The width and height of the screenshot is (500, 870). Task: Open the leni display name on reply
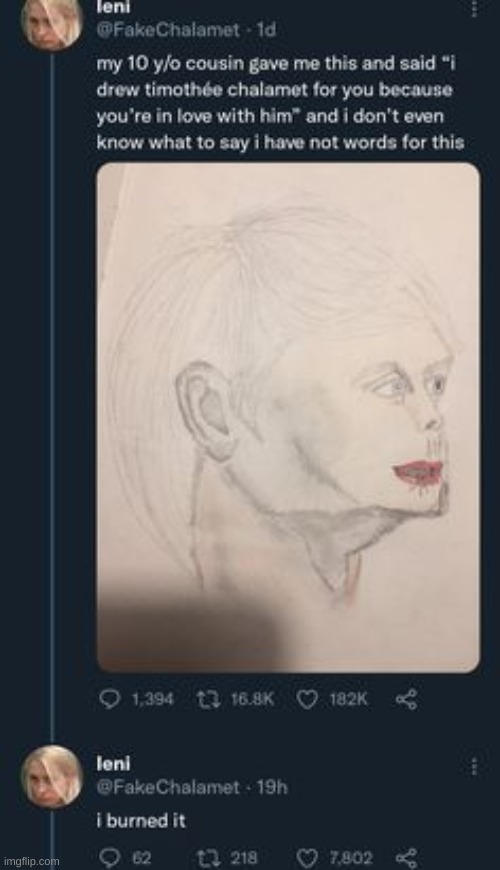pos(113,764)
